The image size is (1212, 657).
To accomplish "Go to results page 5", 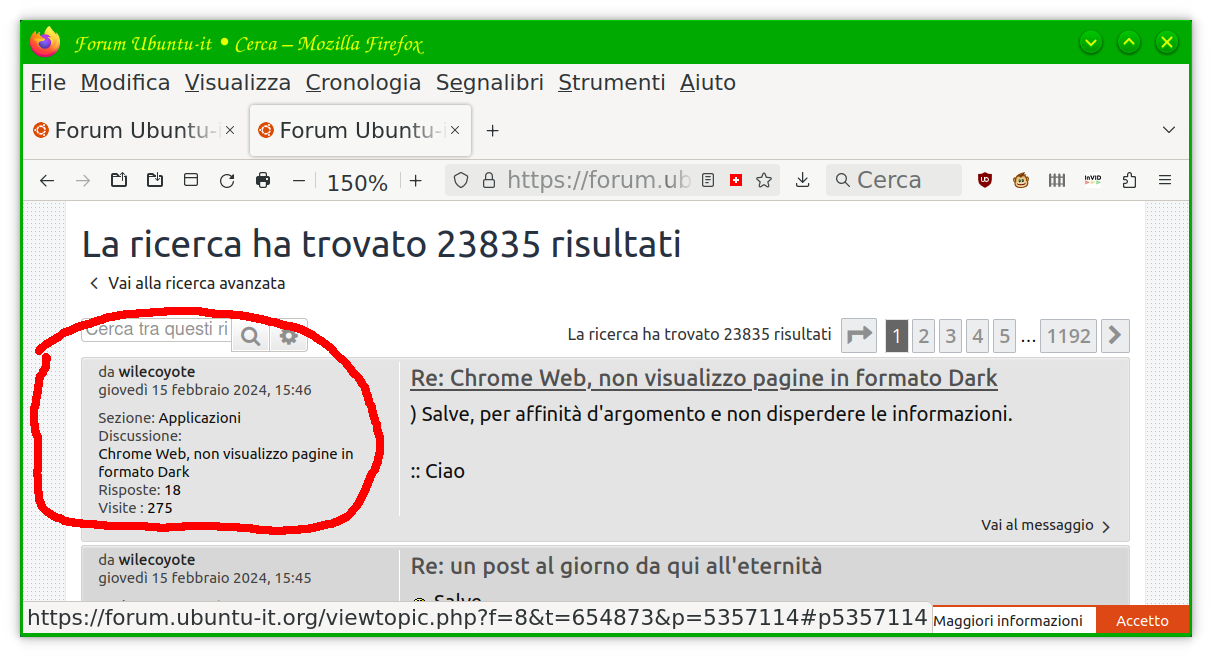I will 1005,336.
